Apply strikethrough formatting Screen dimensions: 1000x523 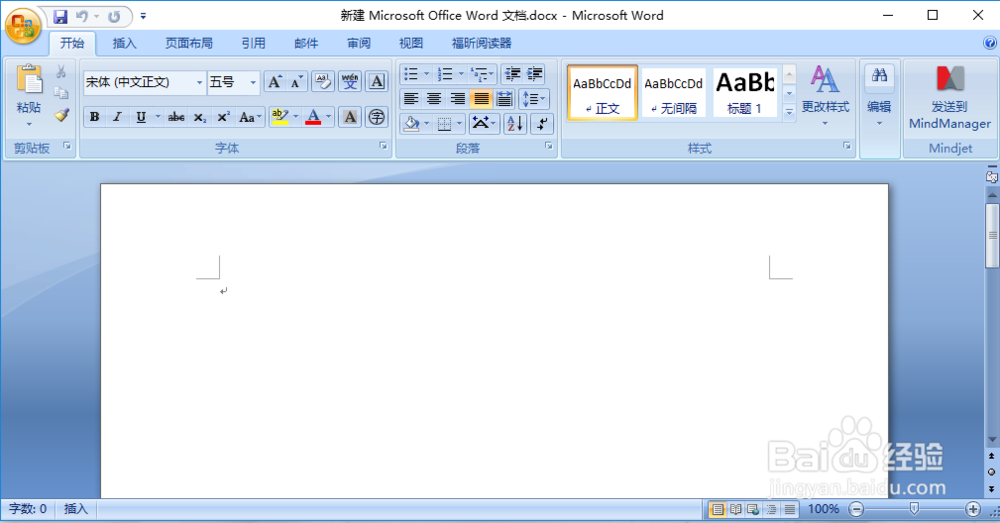[x=176, y=117]
